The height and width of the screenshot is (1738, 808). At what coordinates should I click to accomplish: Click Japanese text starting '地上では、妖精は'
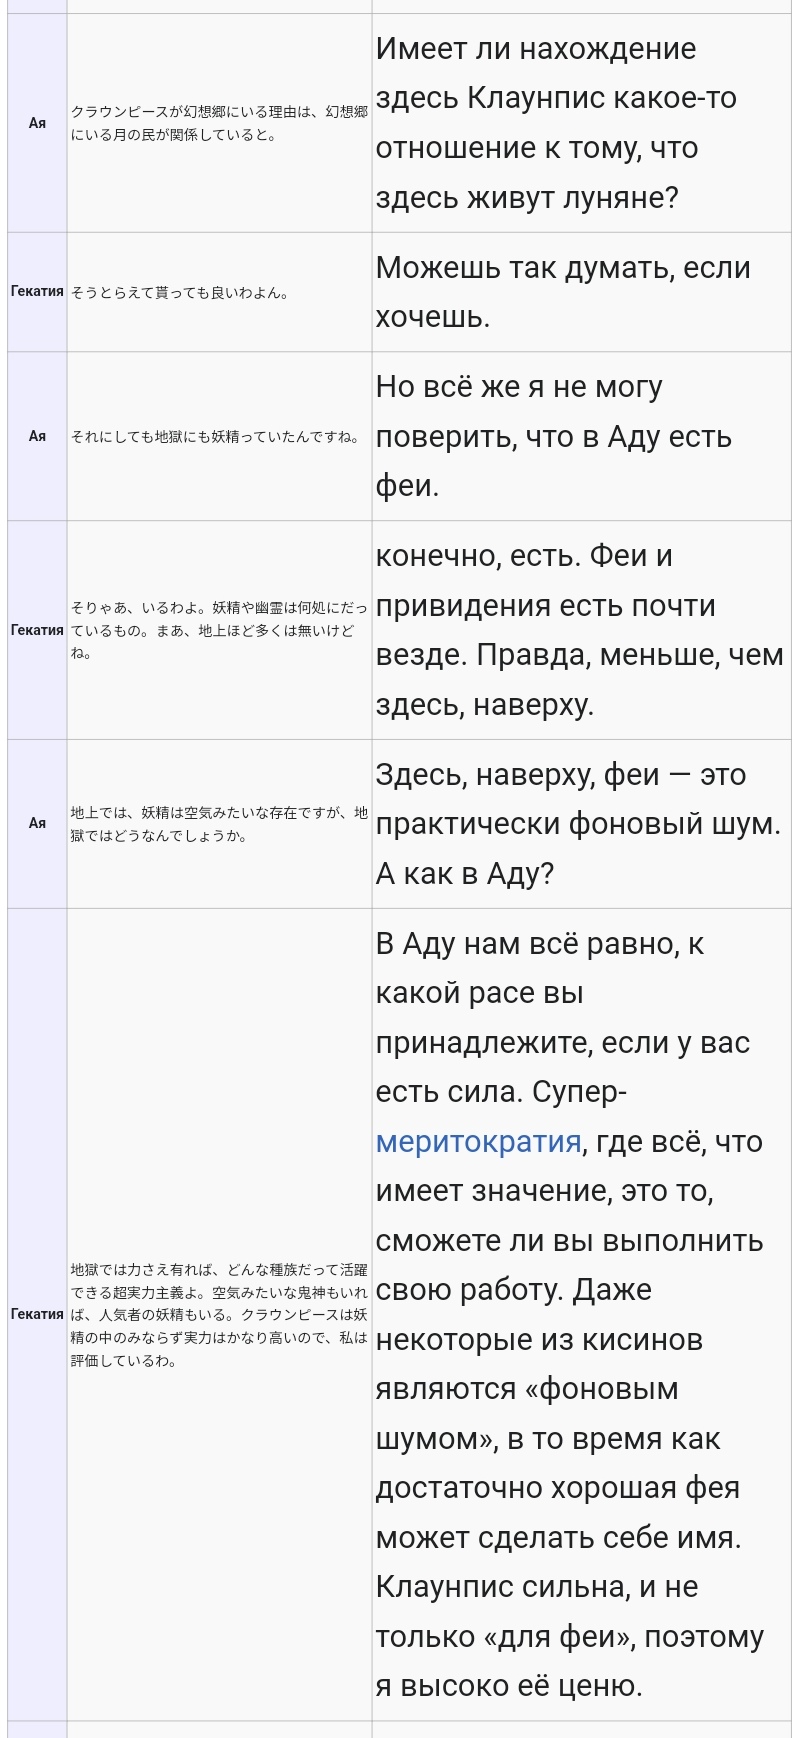(219, 824)
